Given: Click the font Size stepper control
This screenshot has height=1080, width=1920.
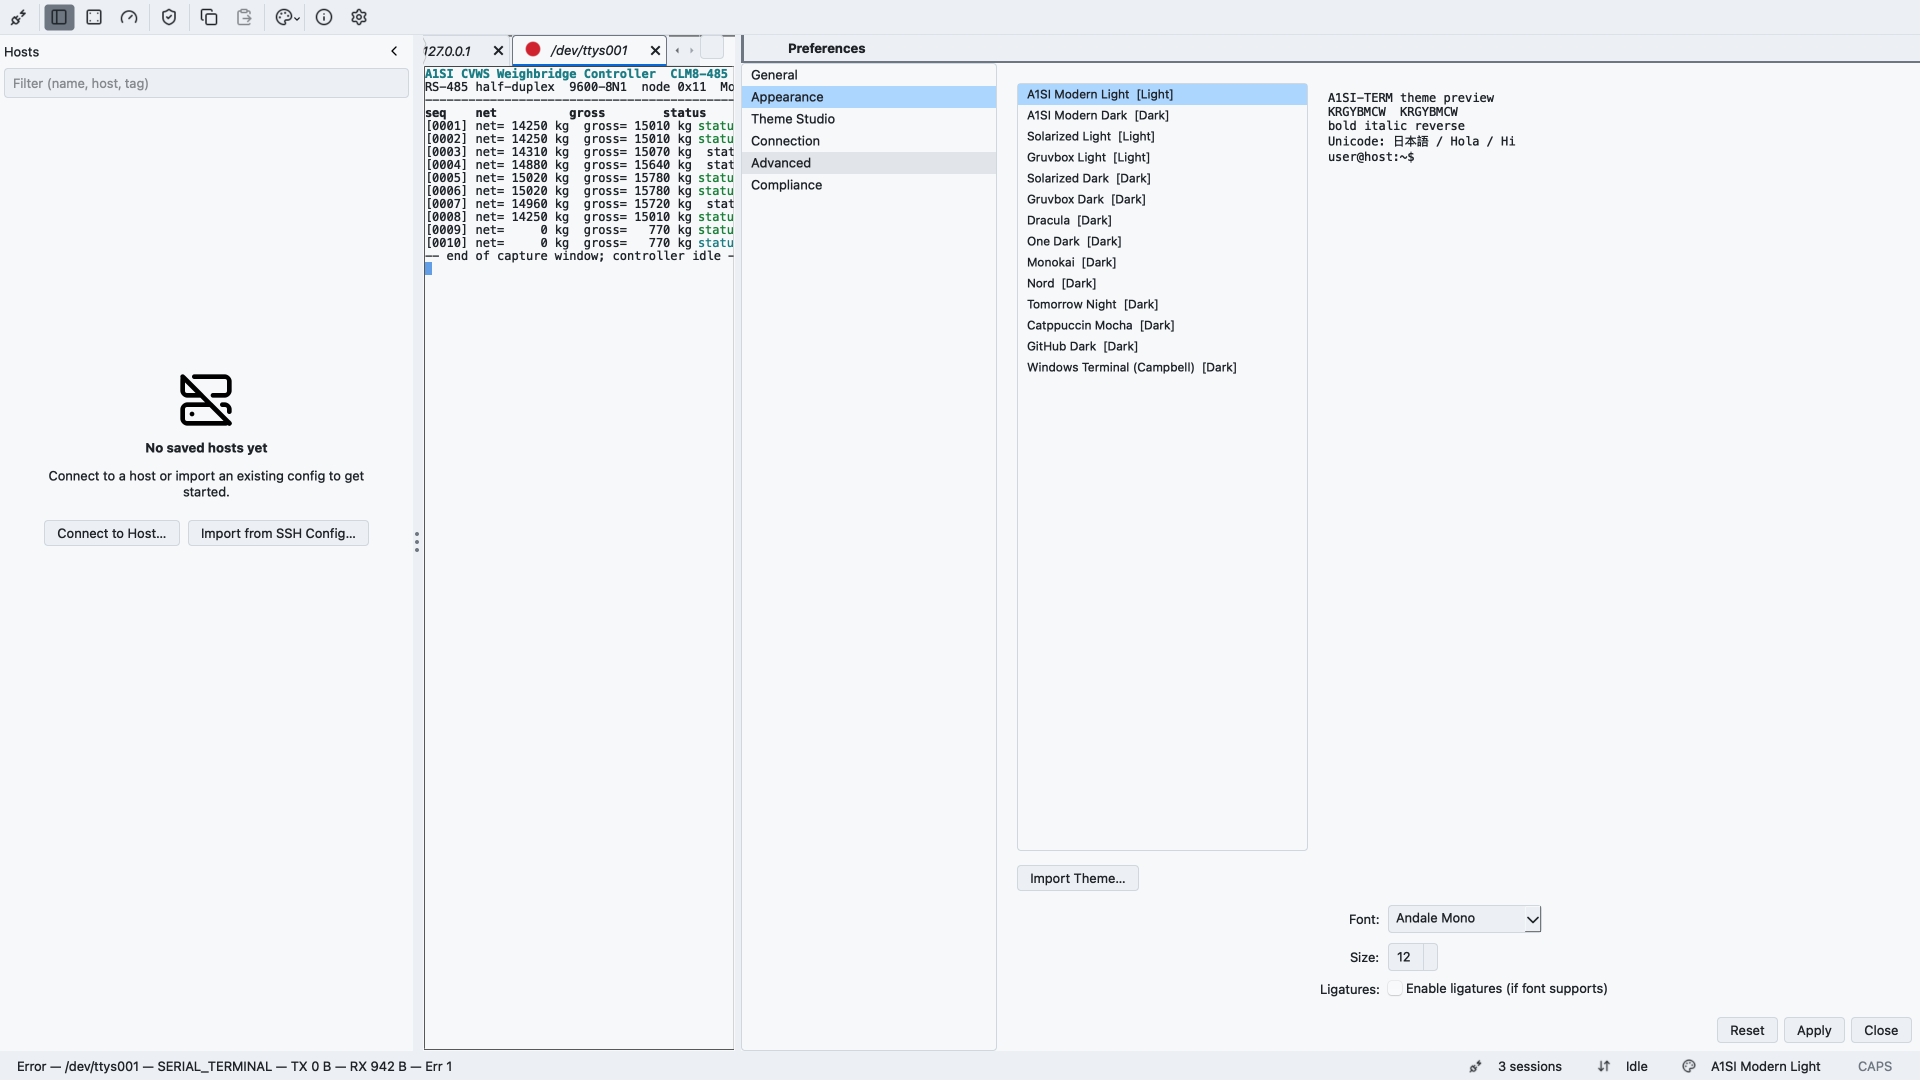Looking at the screenshot, I should pyautogui.click(x=1430, y=957).
